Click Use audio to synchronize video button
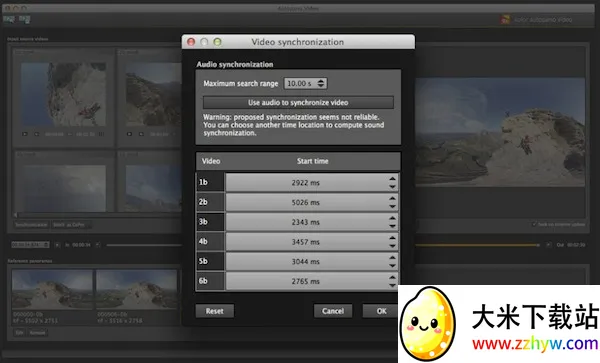This screenshot has width=600, height=363. [298, 103]
